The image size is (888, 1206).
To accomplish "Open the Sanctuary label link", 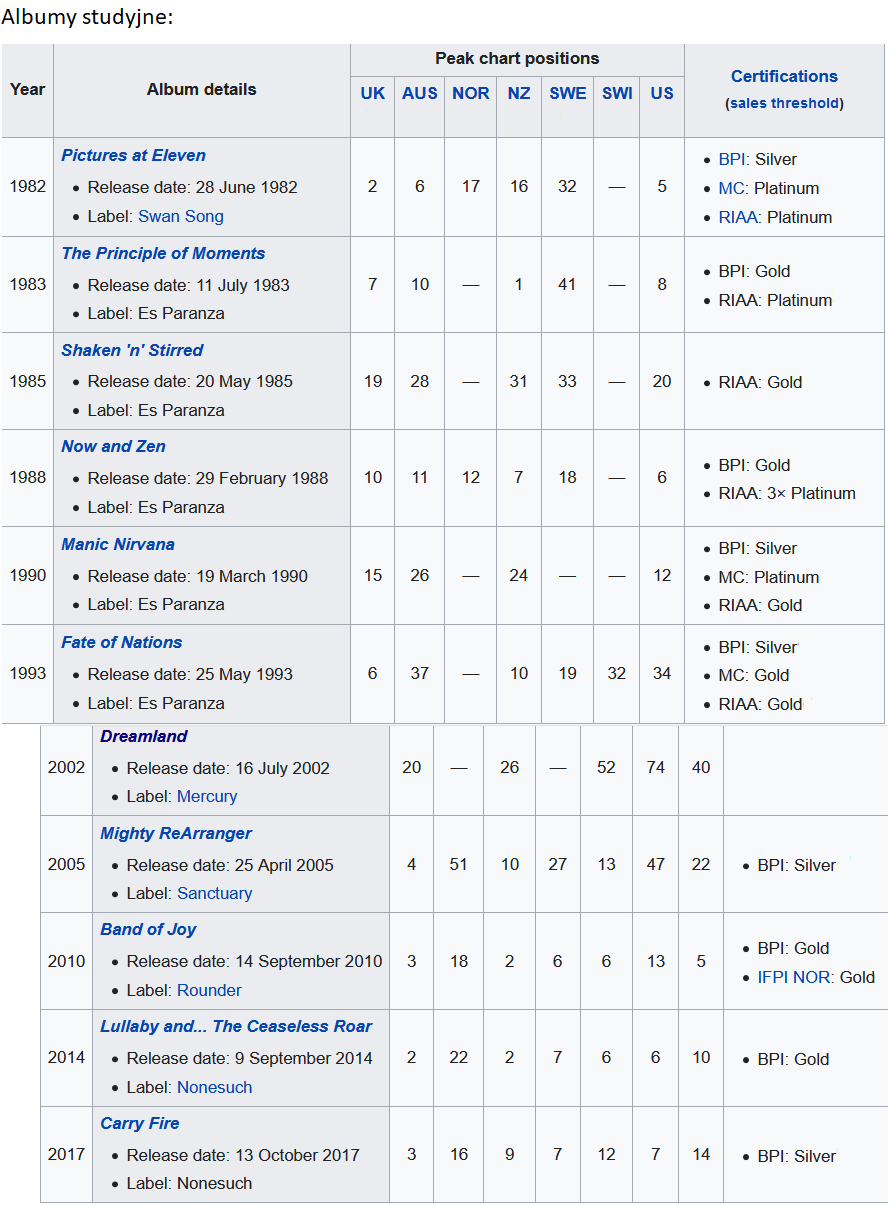I will pyautogui.click(x=214, y=893).
